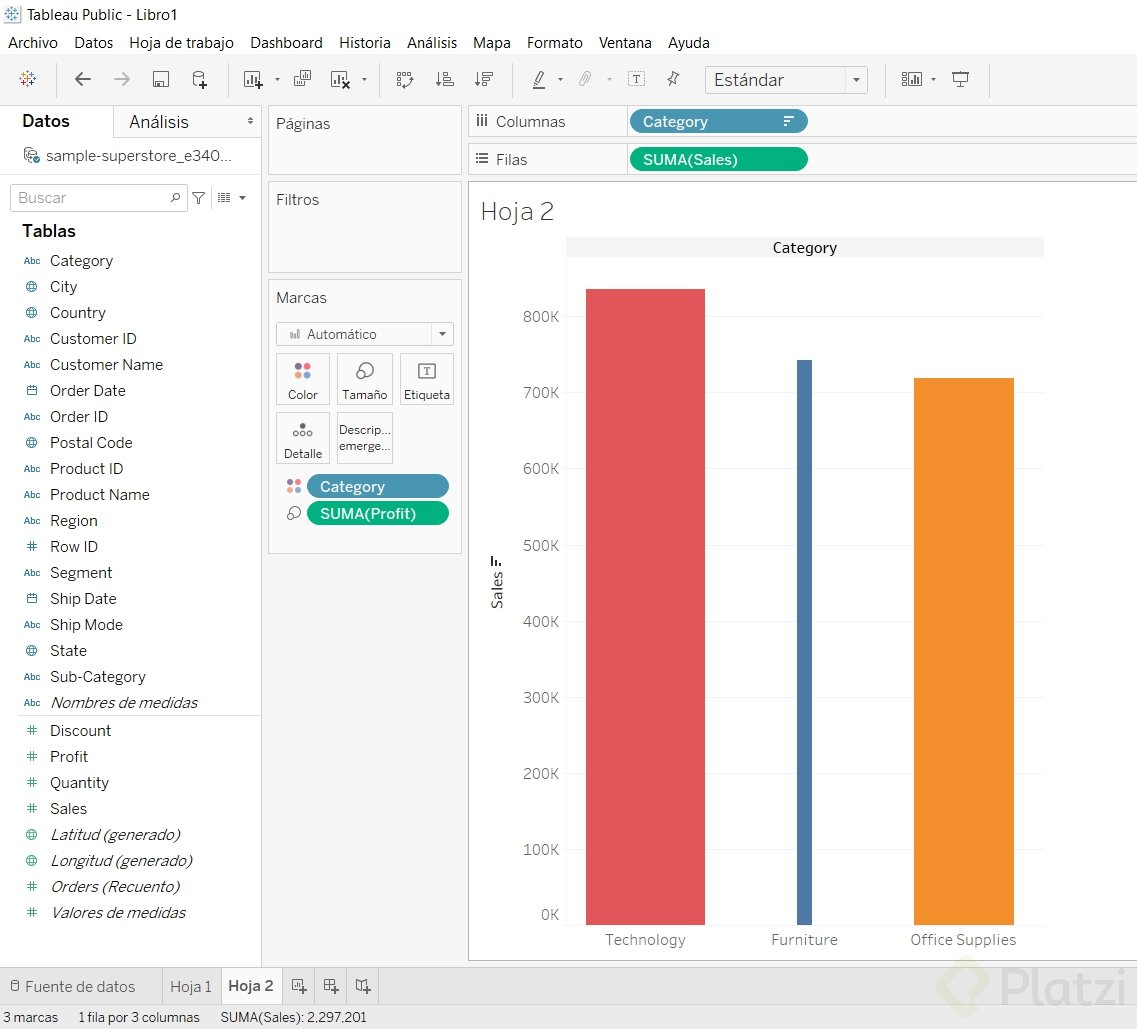Duplicate the sheet with the duplicate icon
This screenshot has width=1137, height=1029.
302,79
